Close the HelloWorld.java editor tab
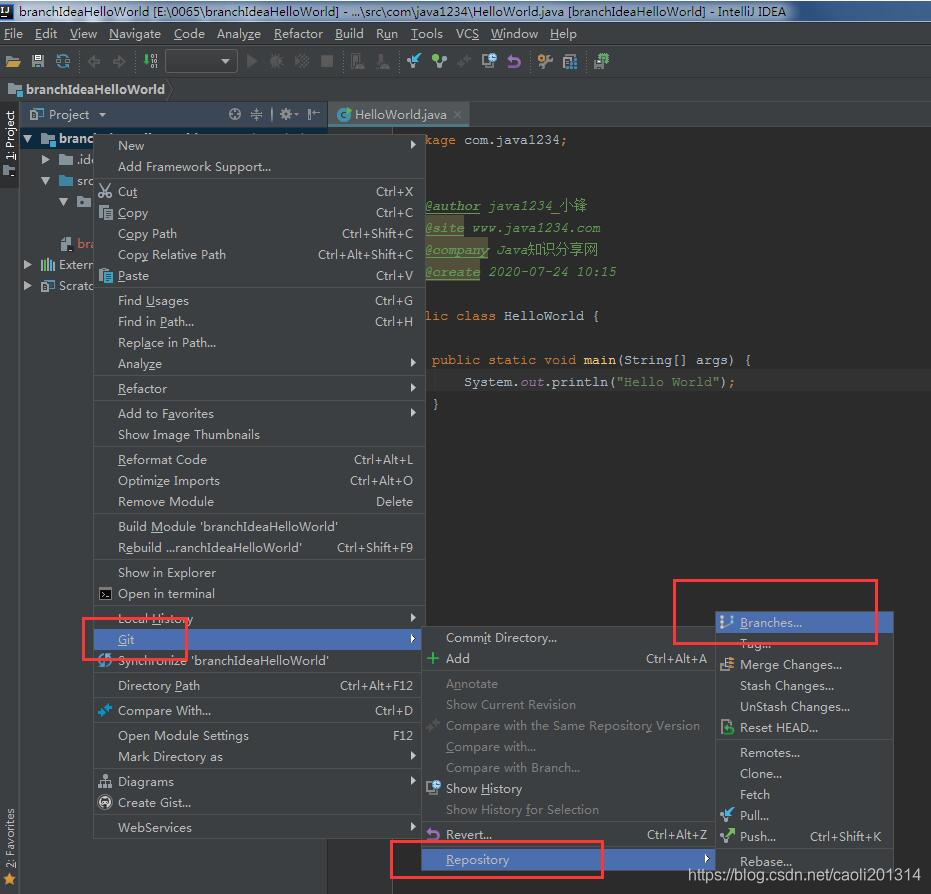This screenshot has height=894, width=931. click(457, 115)
